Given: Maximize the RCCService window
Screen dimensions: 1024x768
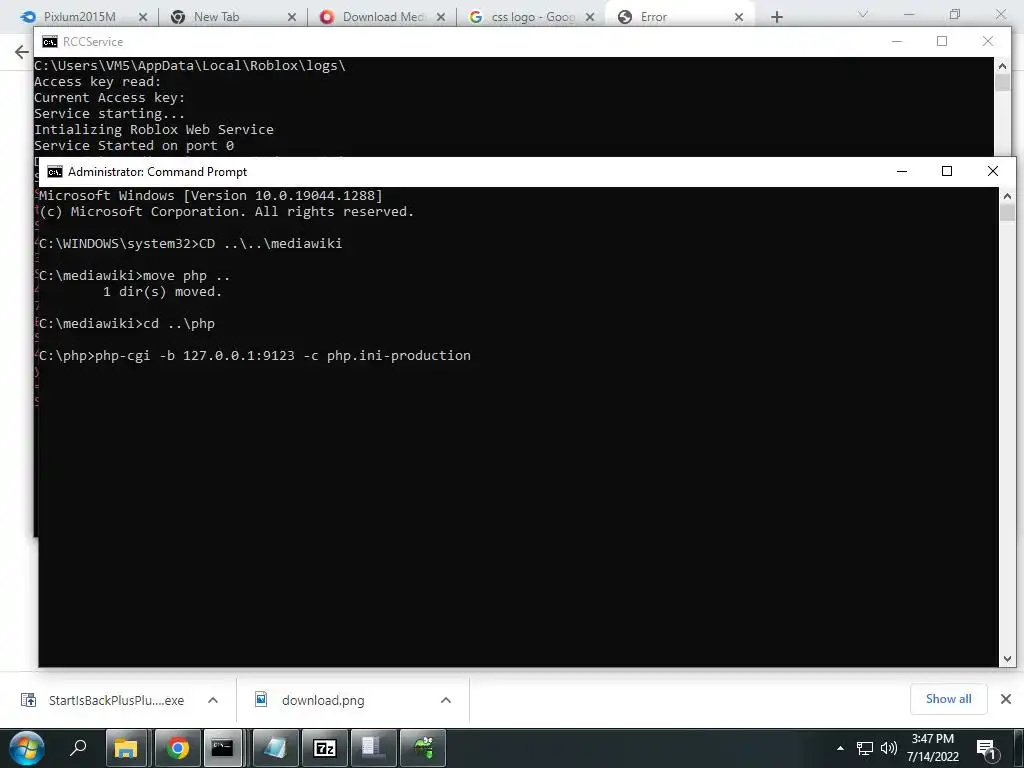Looking at the screenshot, I should [942, 41].
